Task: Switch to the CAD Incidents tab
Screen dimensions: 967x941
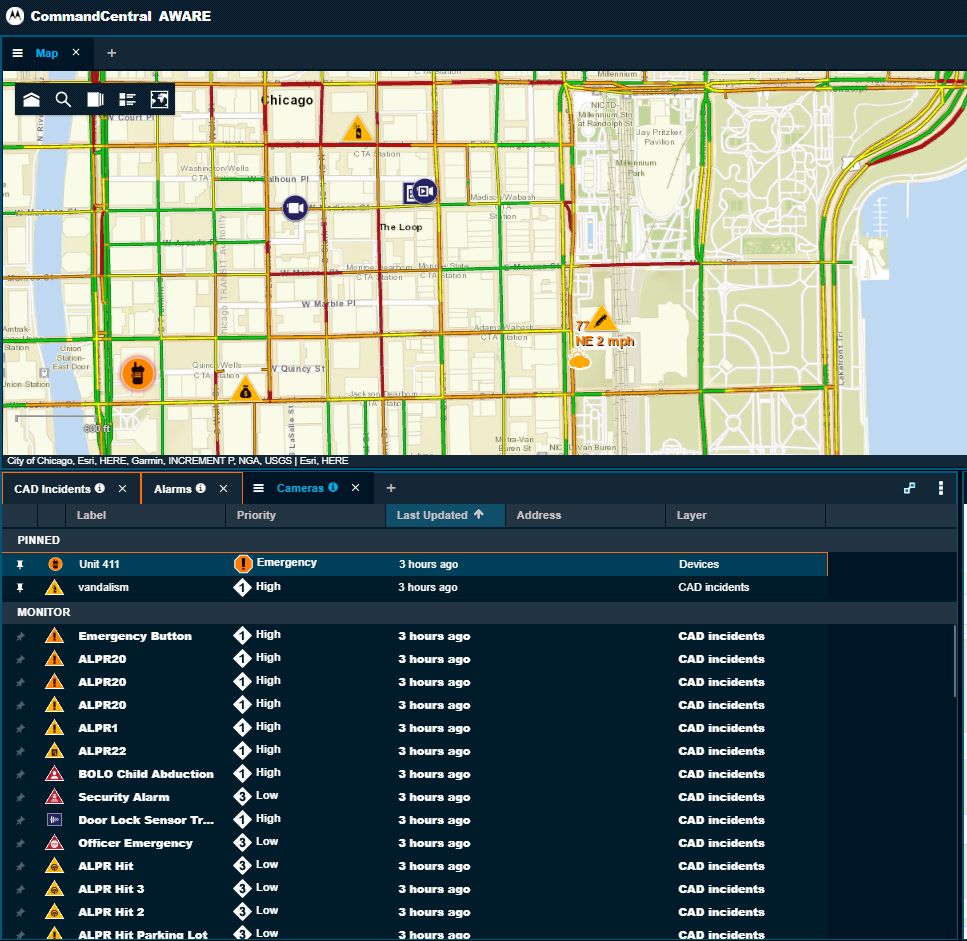Action: pos(52,489)
